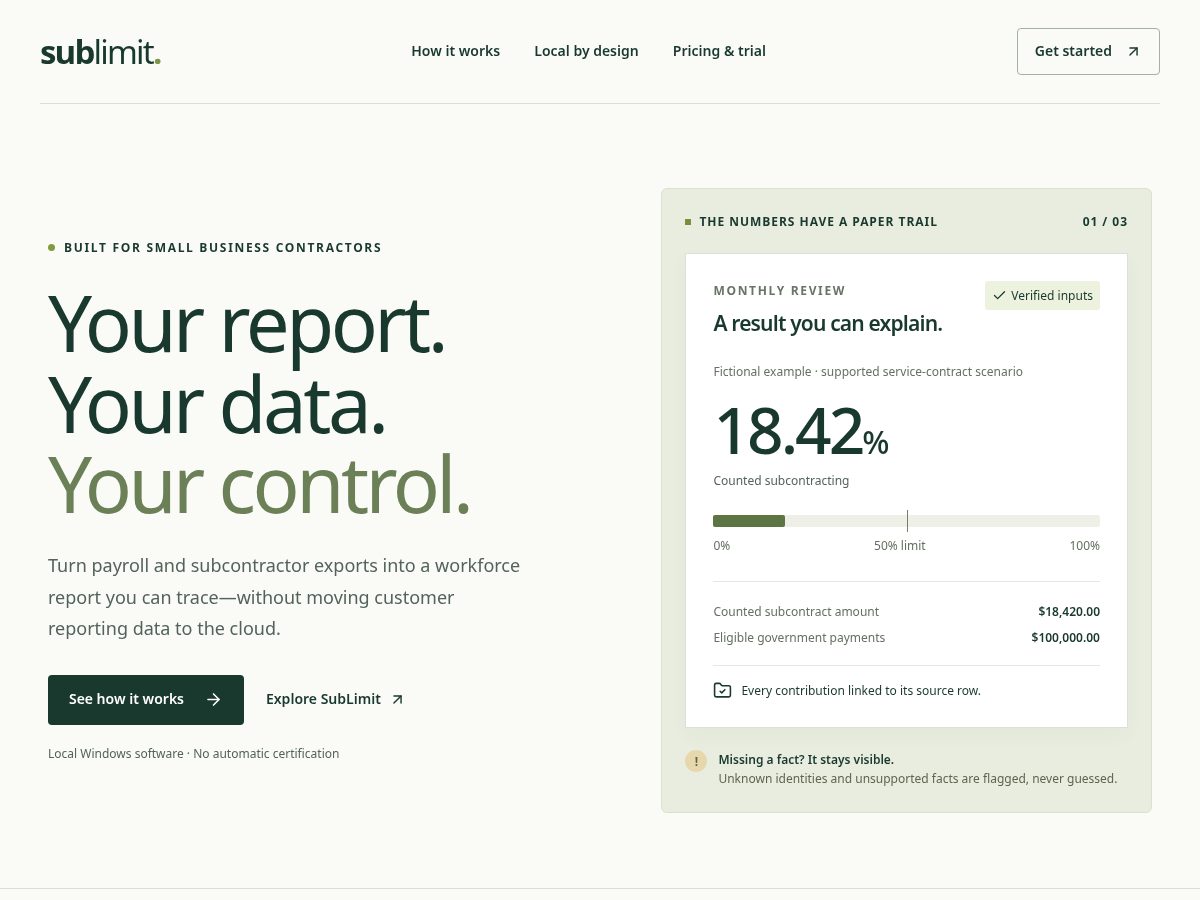
Task: Click 'A result you can explain.' heading
Action: [x=828, y=324]
